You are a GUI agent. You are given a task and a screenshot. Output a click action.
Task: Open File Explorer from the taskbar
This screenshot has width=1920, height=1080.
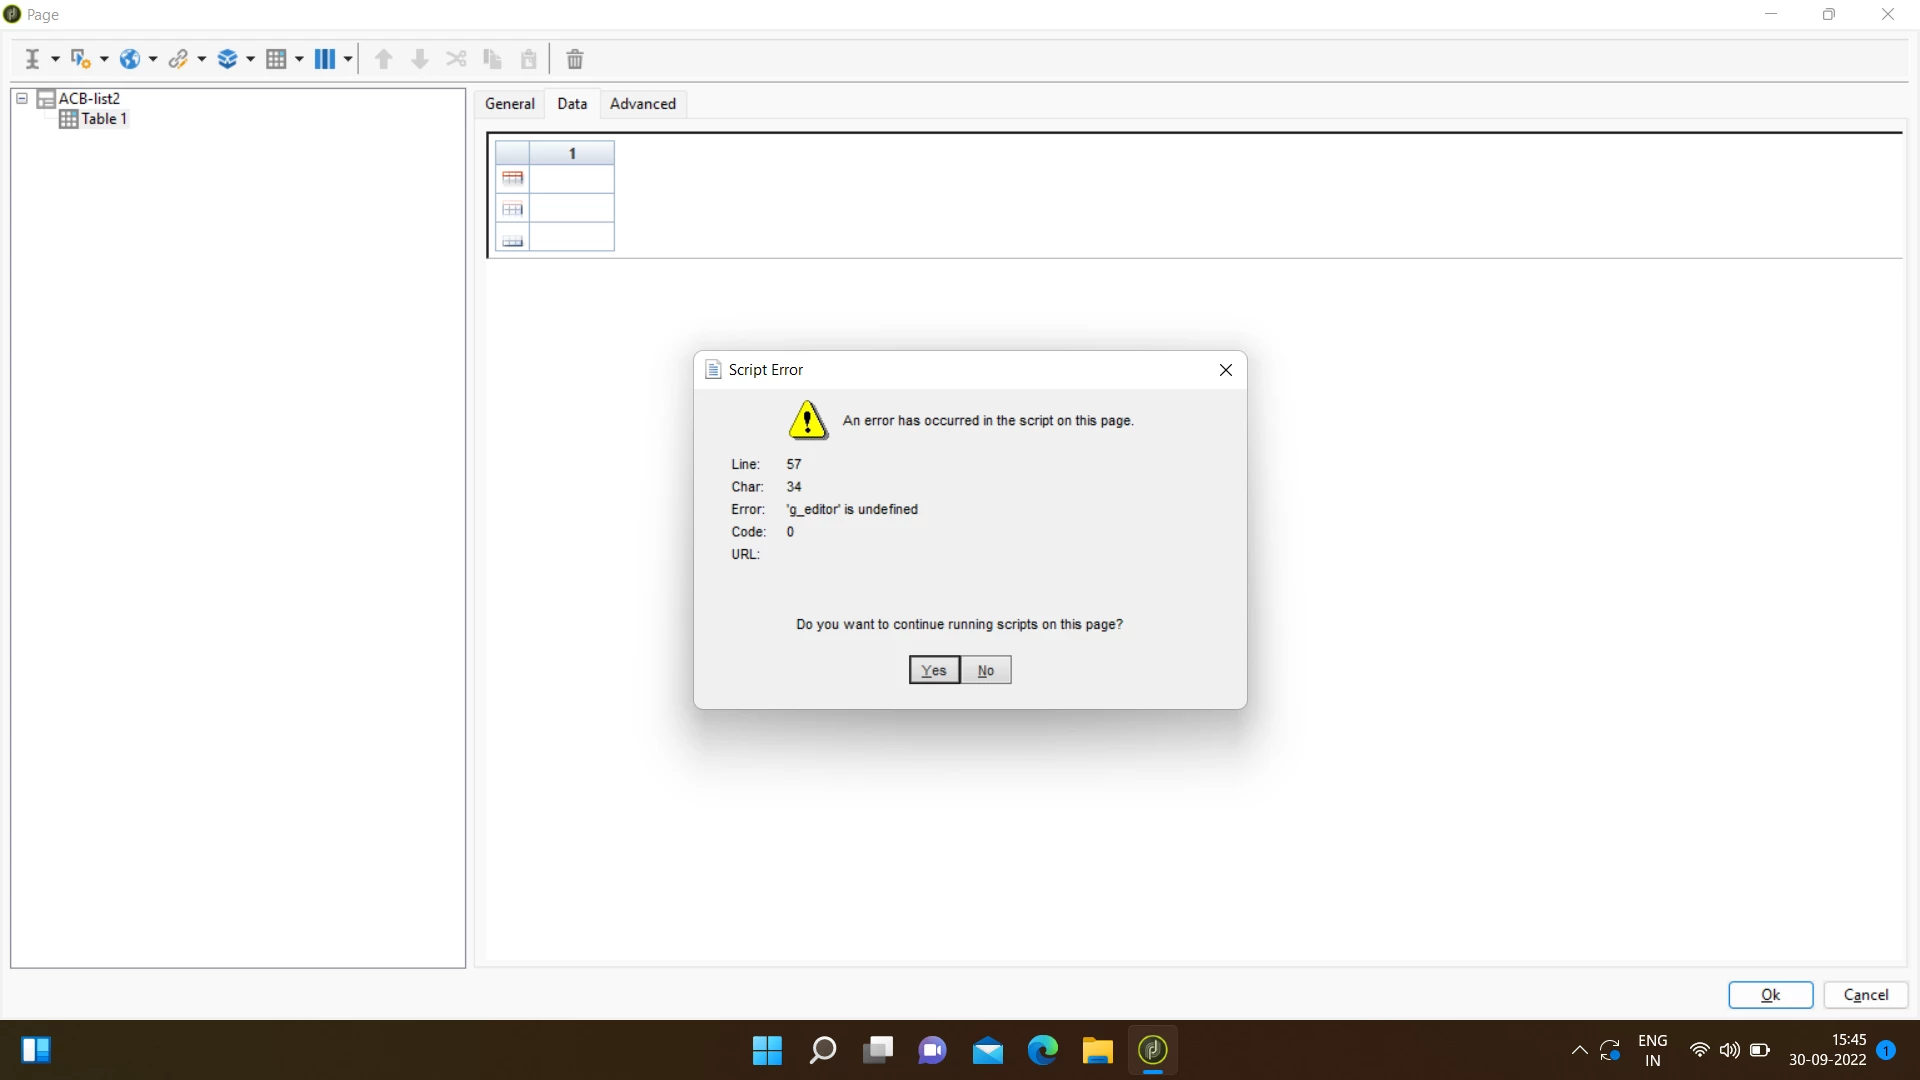pos(1097,1050)
